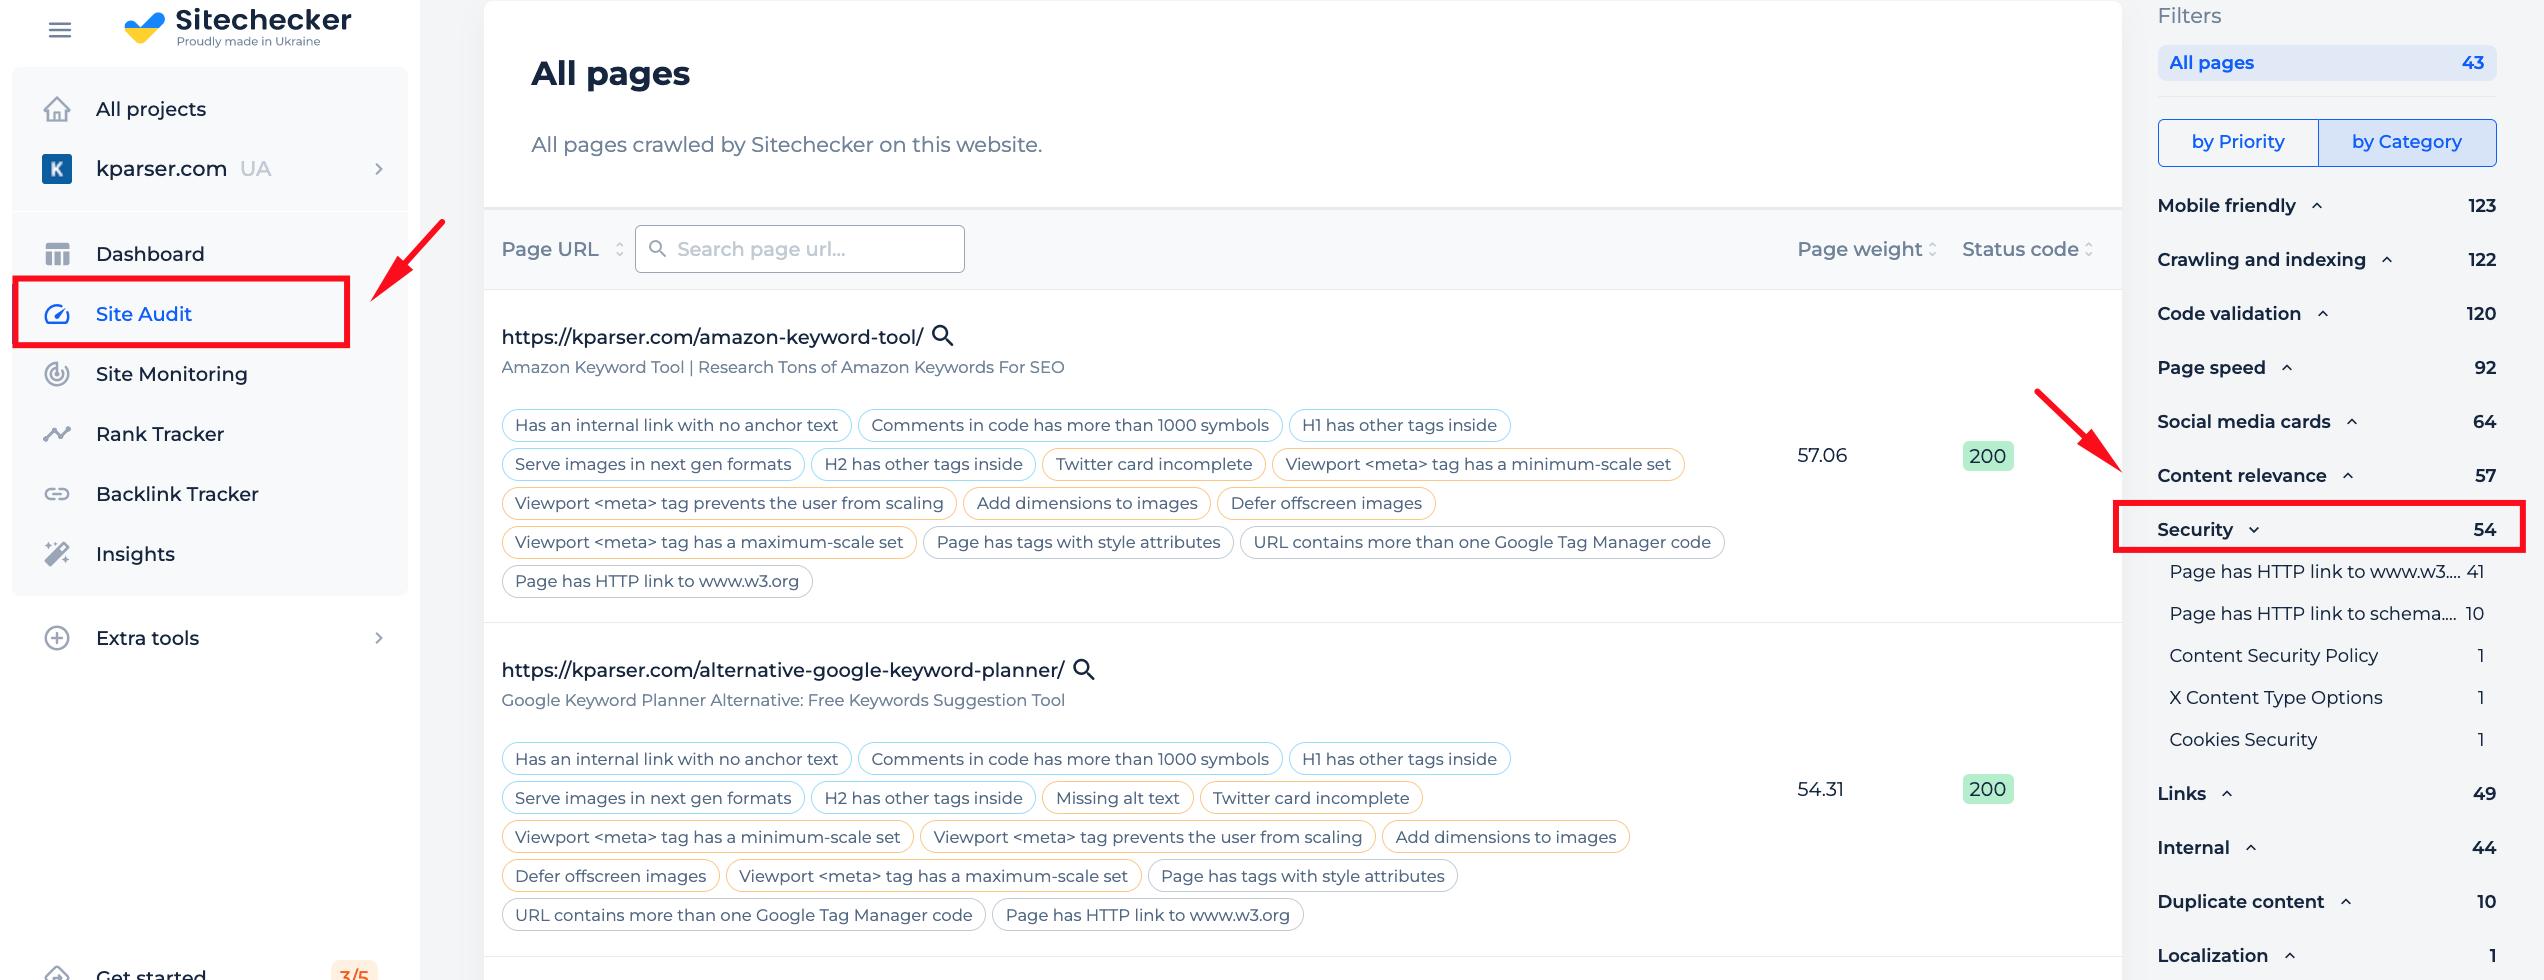Click the Sitechecker heart logo
2544x980 pixels.
144,27
